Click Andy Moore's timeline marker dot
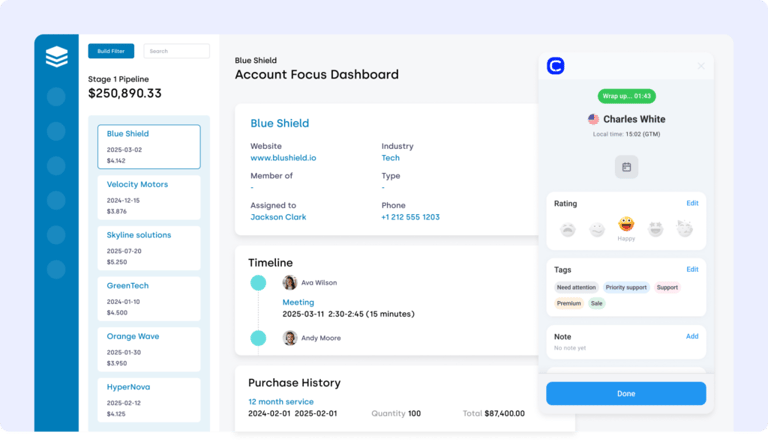The image size is (768, 441). click(x=258, y=338)
